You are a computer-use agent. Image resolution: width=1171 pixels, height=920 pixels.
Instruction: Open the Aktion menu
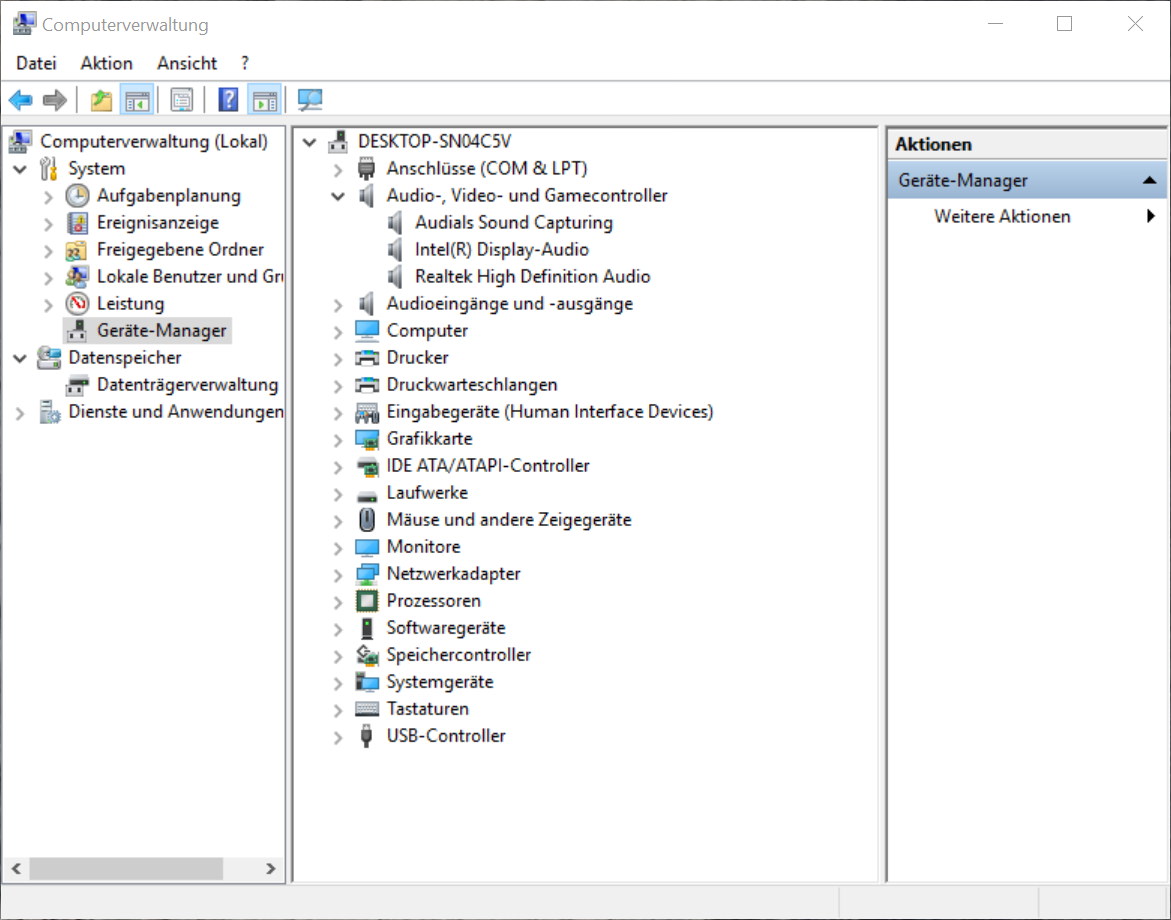(106, 63)
